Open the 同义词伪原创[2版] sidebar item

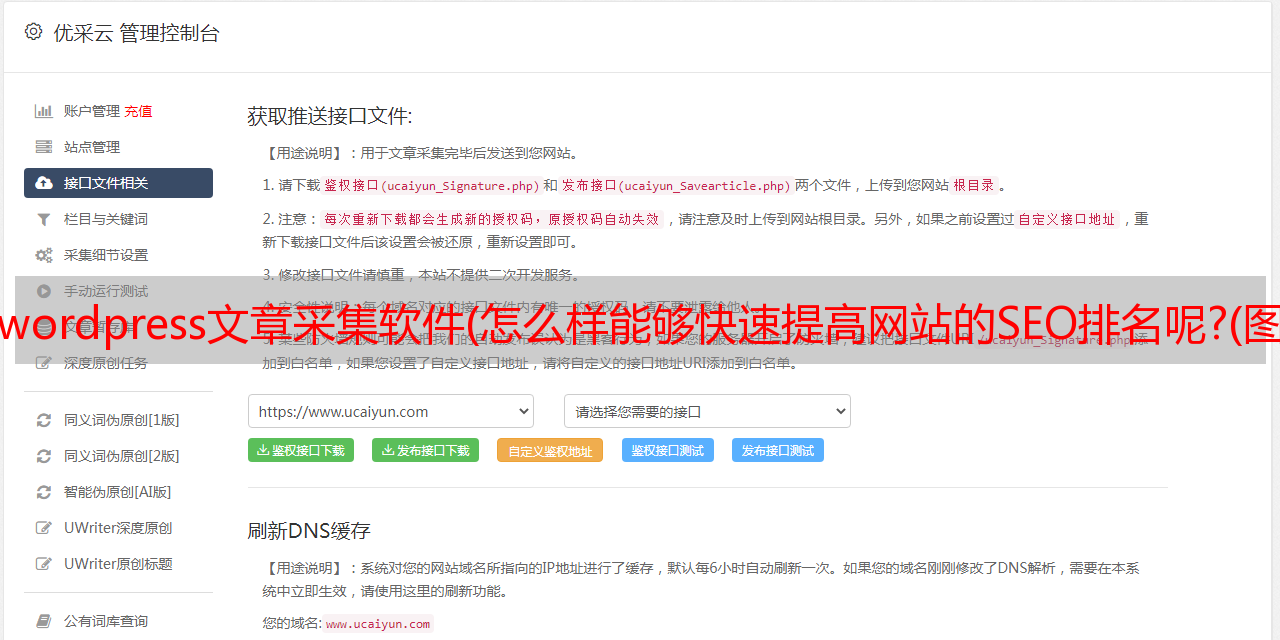tap(118, 456)
